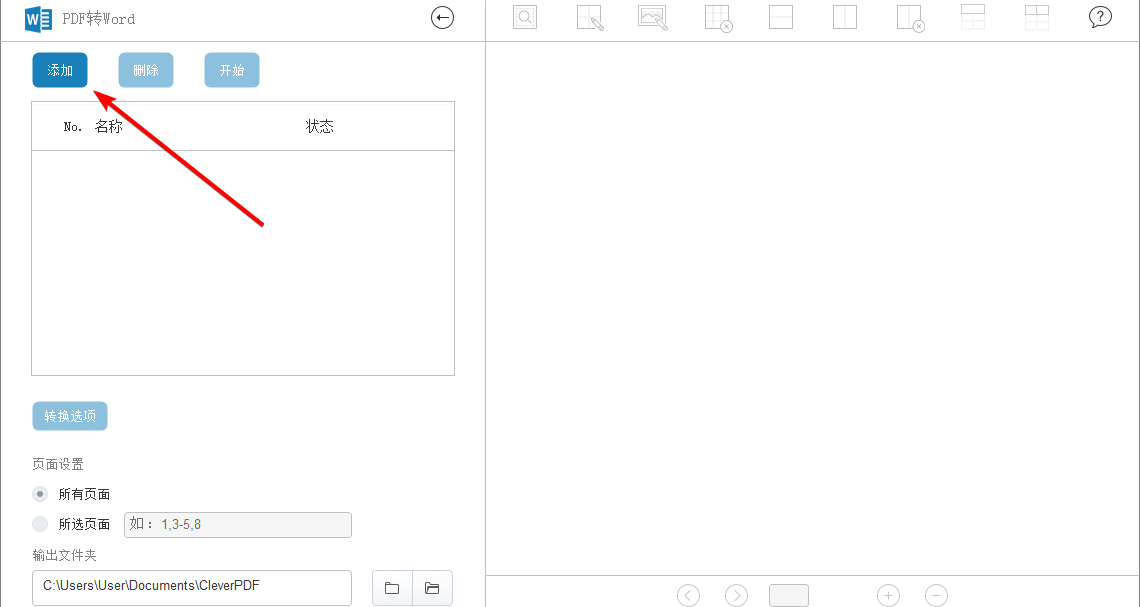Click the back arrow in the header
The image size is (1140, 607).
coord(442,17)
